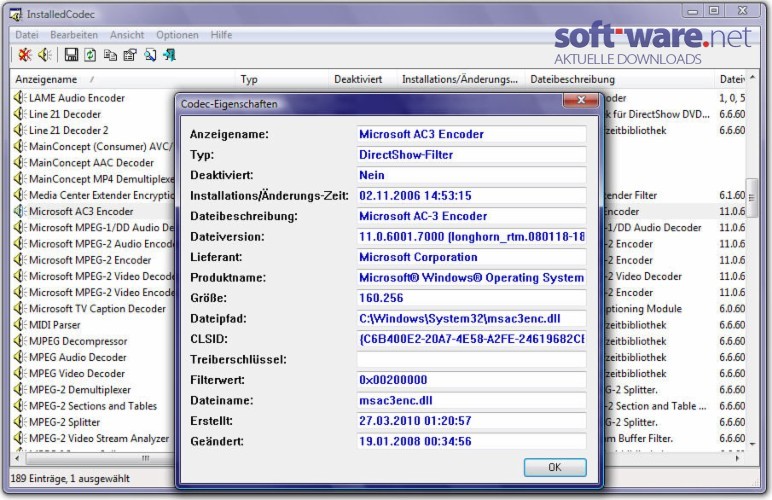Click the horizontal scrollbar left arrow

(17, 458)
